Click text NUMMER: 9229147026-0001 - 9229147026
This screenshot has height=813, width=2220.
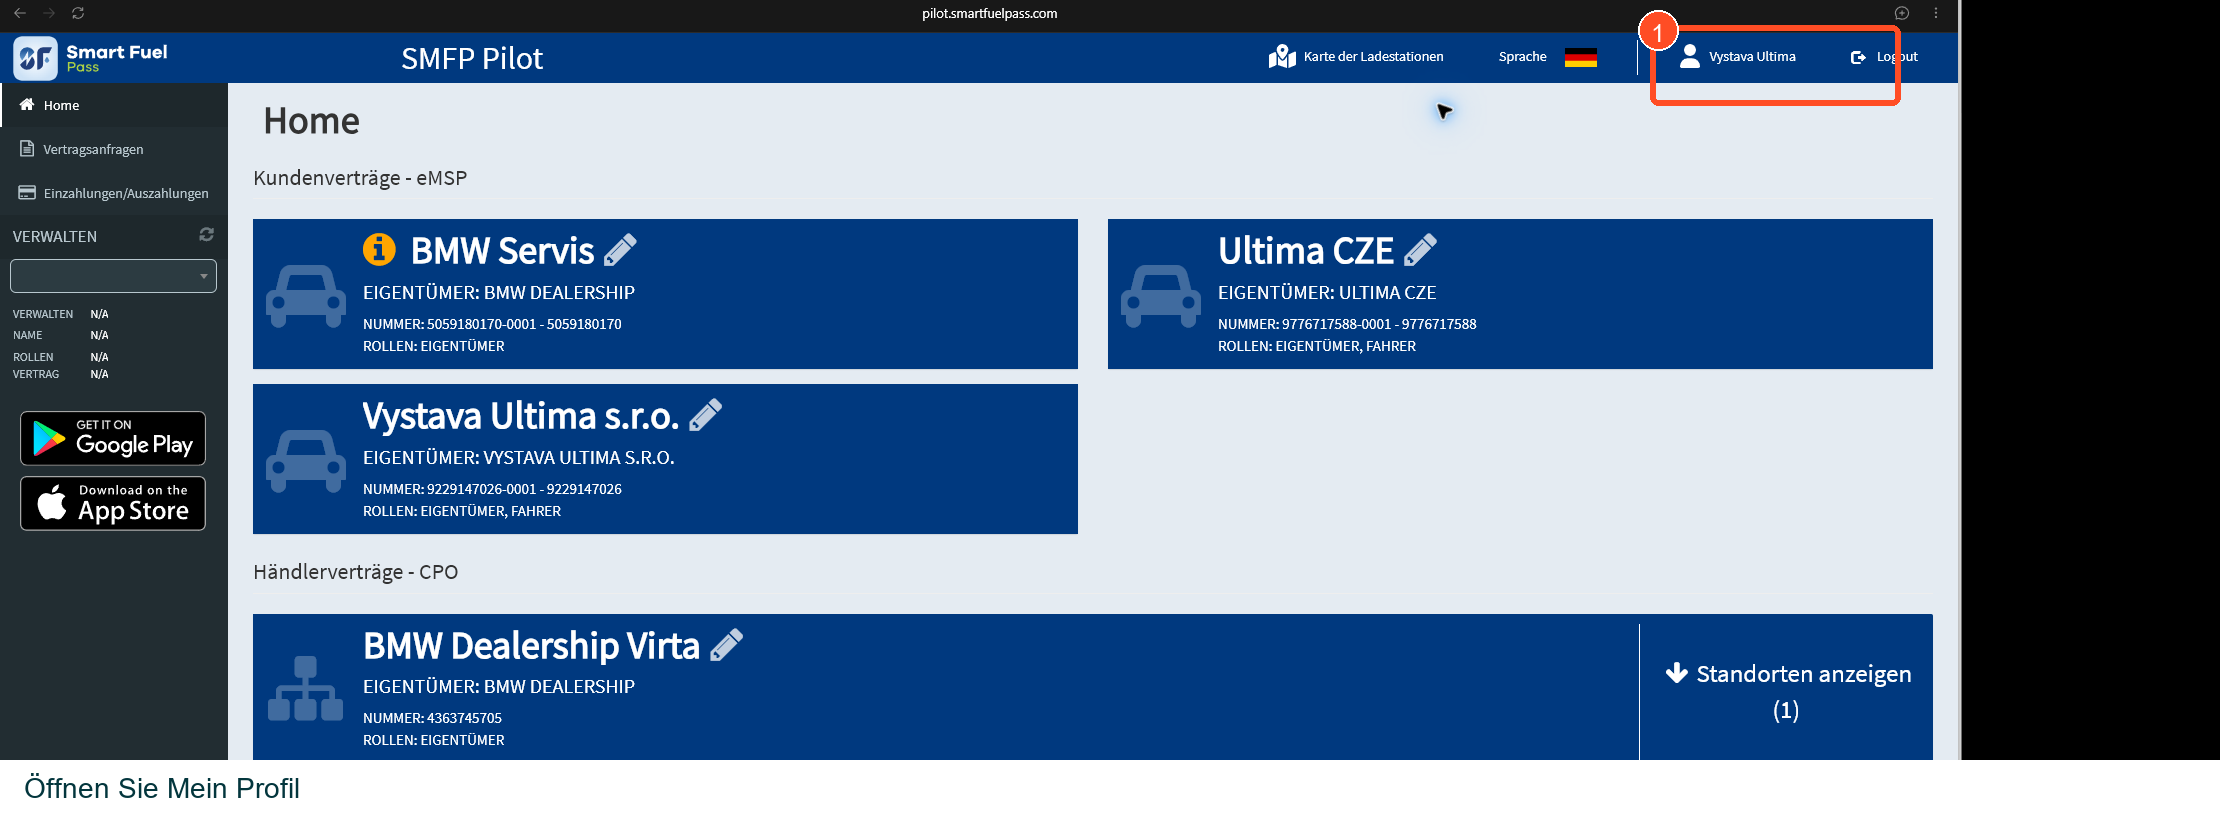[x=492, y=489]
